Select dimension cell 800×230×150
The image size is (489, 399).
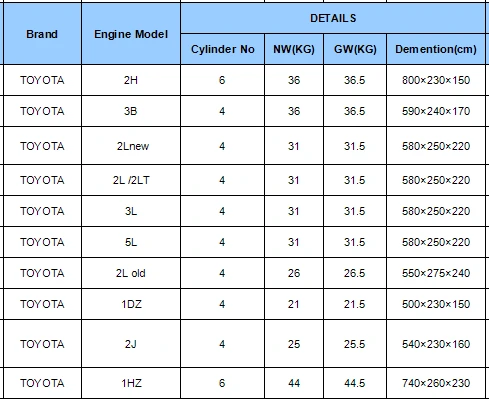click(436, 80)
